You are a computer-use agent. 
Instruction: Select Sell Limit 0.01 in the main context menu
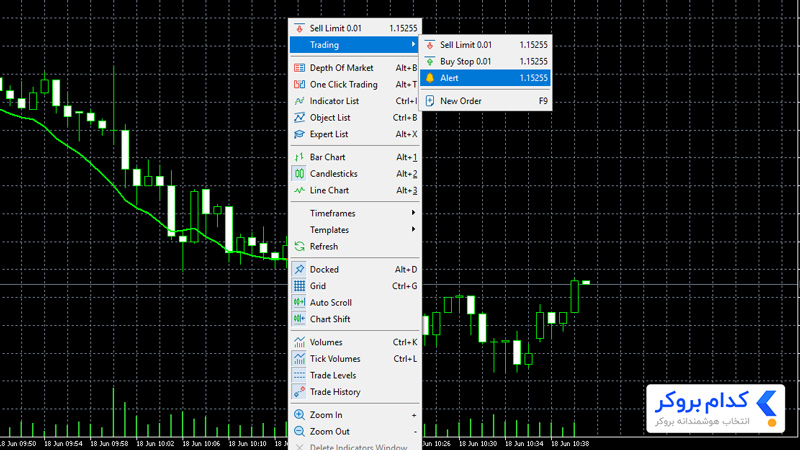pos(355,28)
